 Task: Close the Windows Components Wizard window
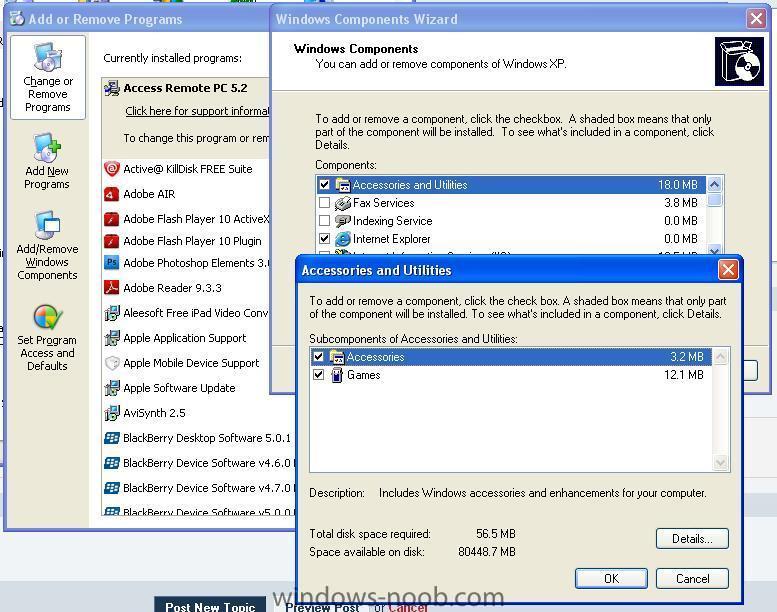pyautogui.click(x=756, y=19)
